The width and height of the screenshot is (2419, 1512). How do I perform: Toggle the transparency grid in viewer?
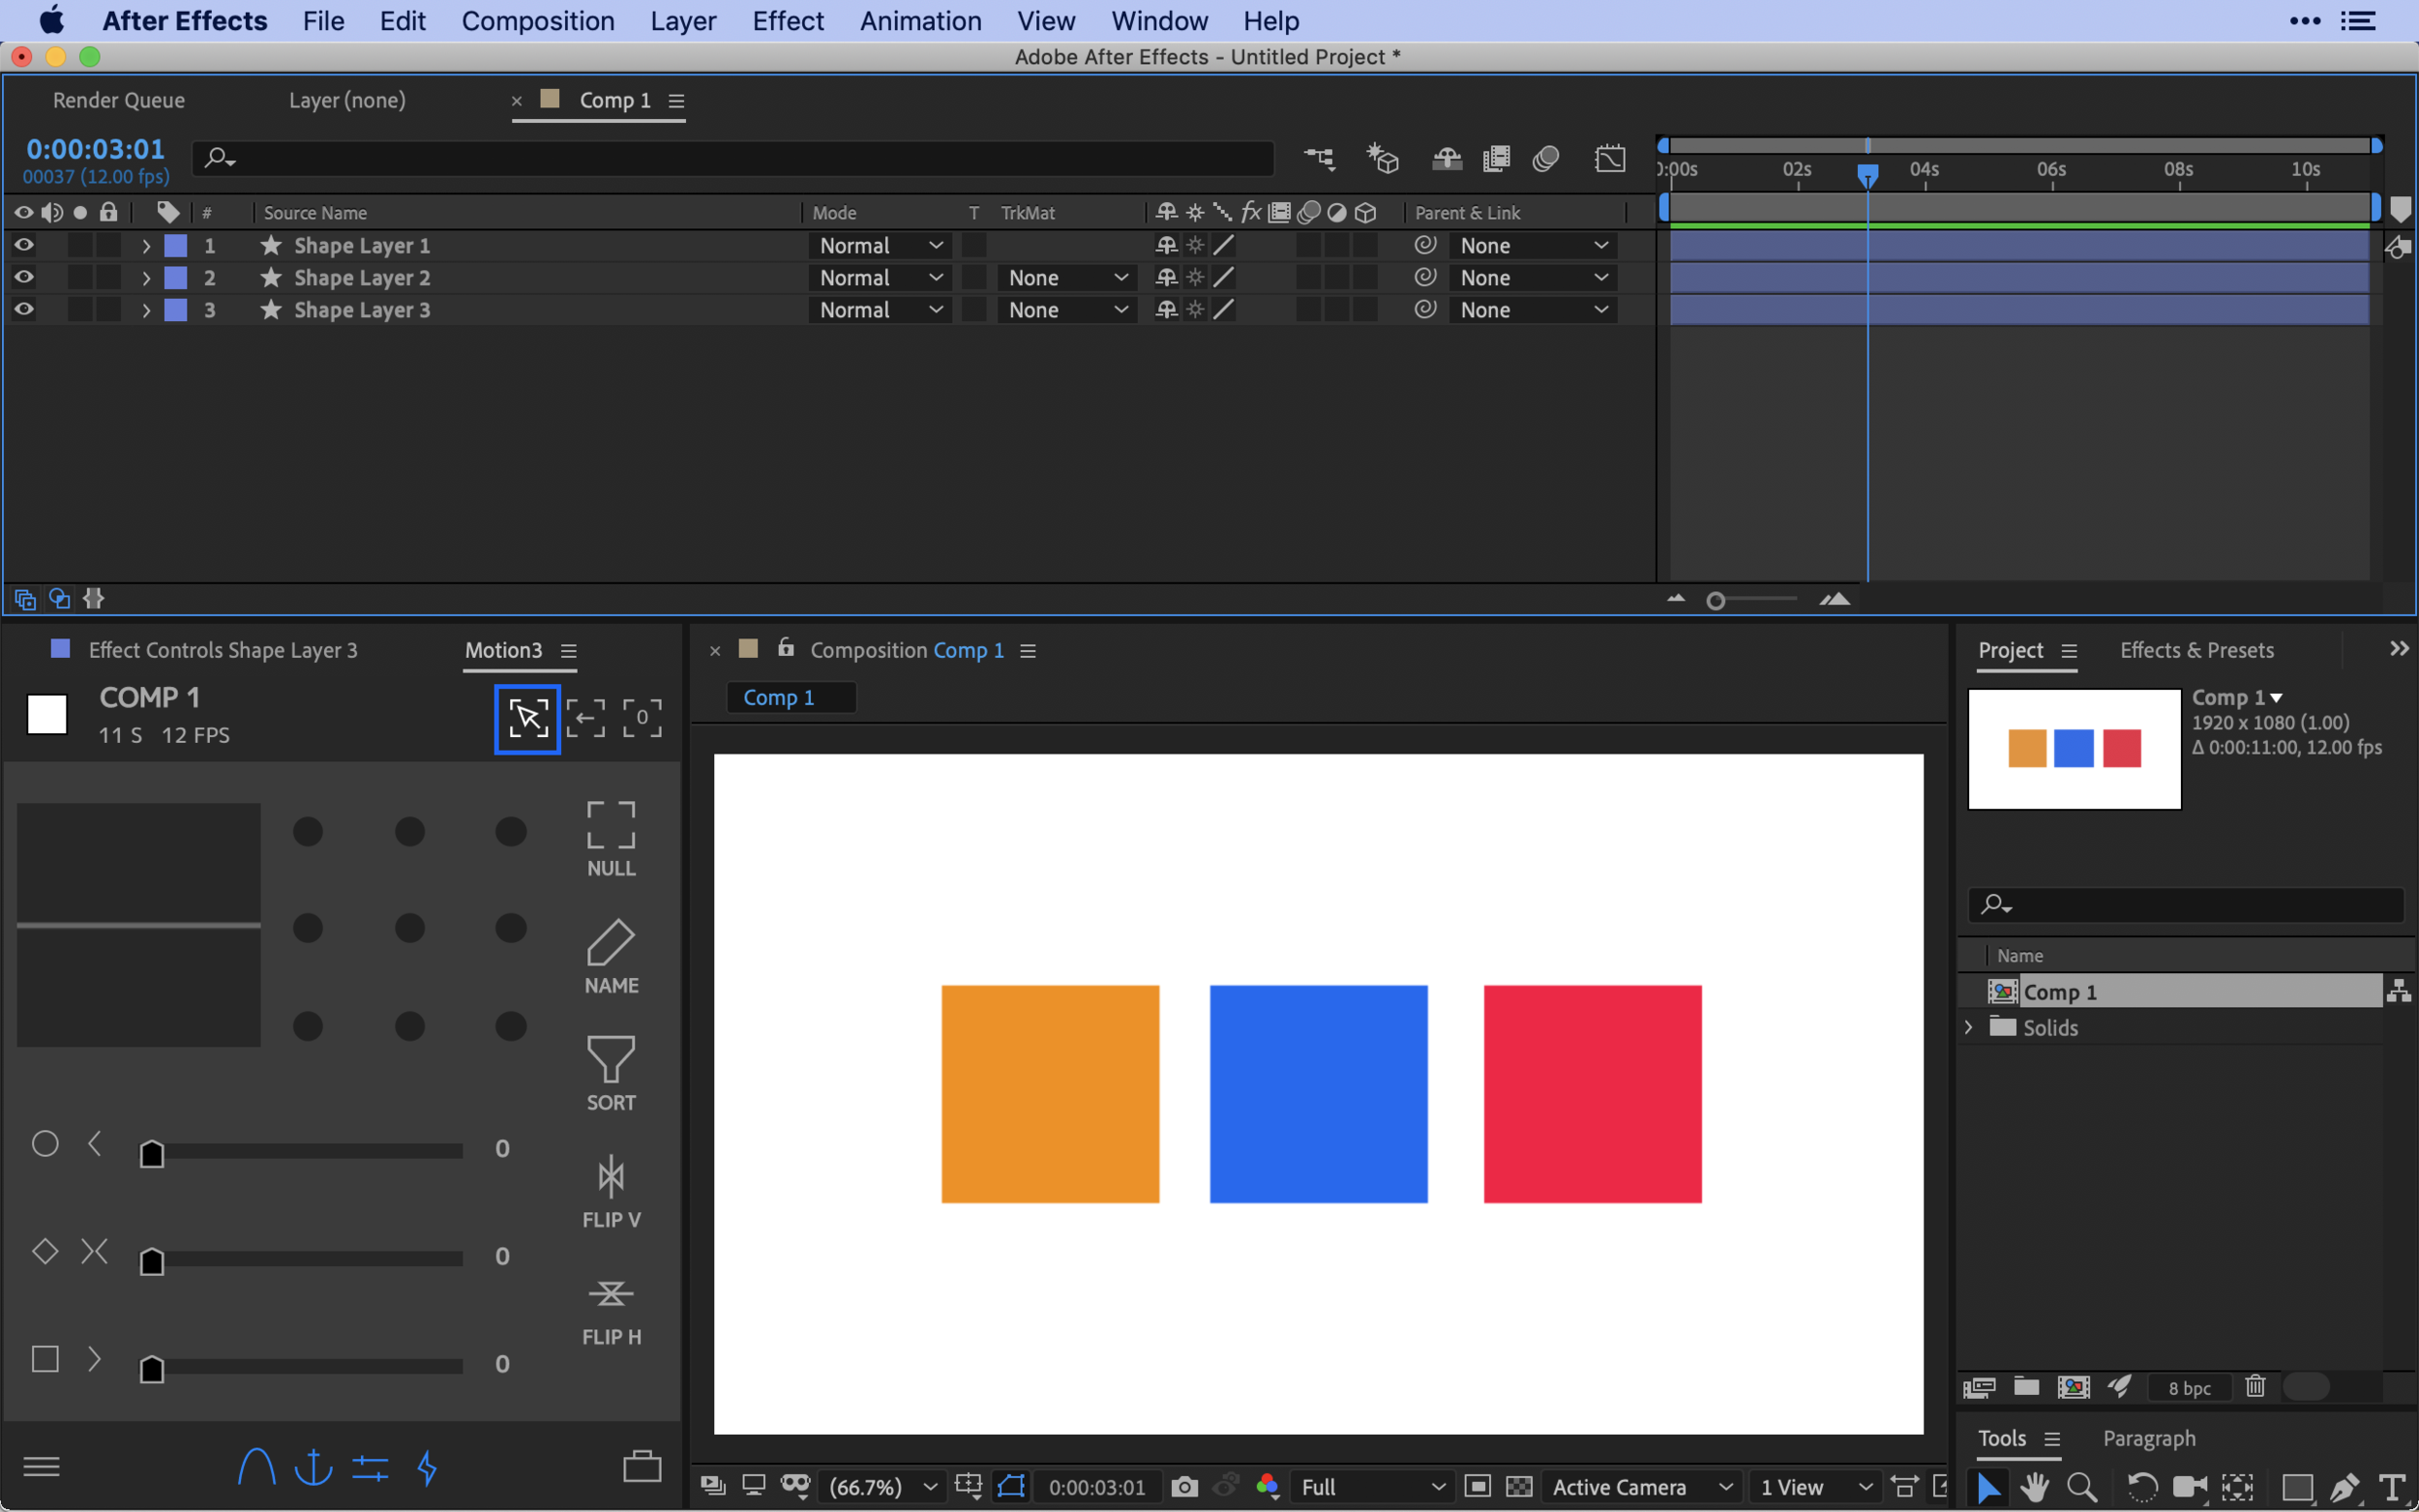click(x=1519, y=1487)
